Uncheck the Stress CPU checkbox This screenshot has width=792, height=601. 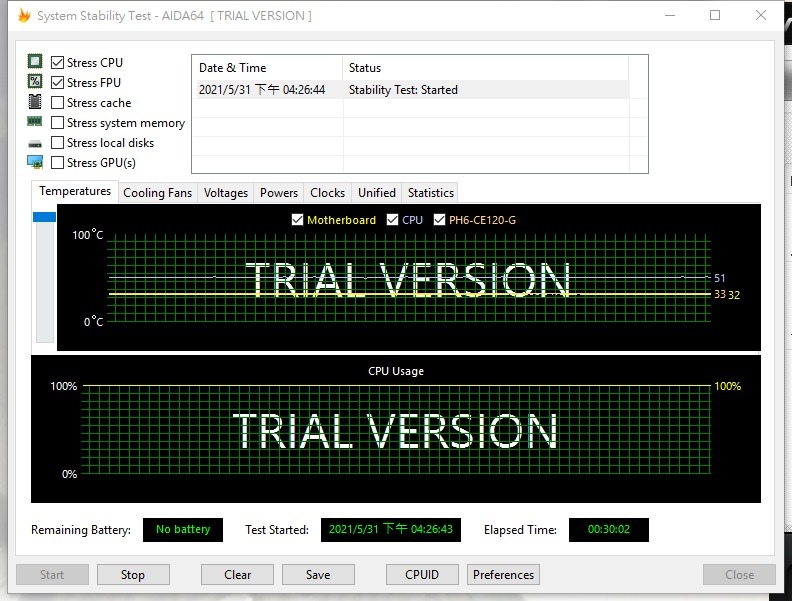(x=58, y=63)
